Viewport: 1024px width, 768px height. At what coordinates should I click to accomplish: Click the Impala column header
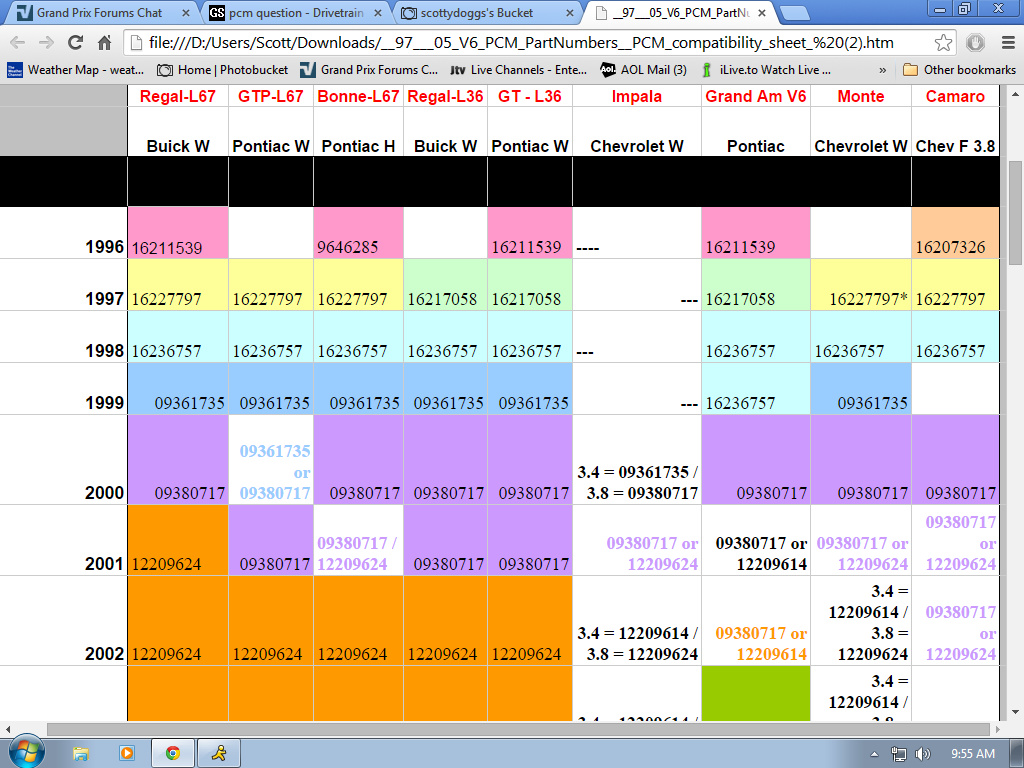pyautogui.click(x=637, y=97)
